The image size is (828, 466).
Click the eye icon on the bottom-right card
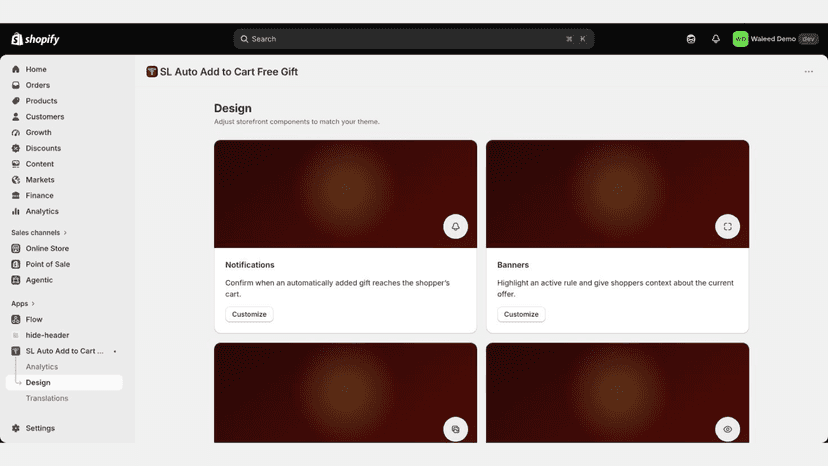click(x=727, y=430)
